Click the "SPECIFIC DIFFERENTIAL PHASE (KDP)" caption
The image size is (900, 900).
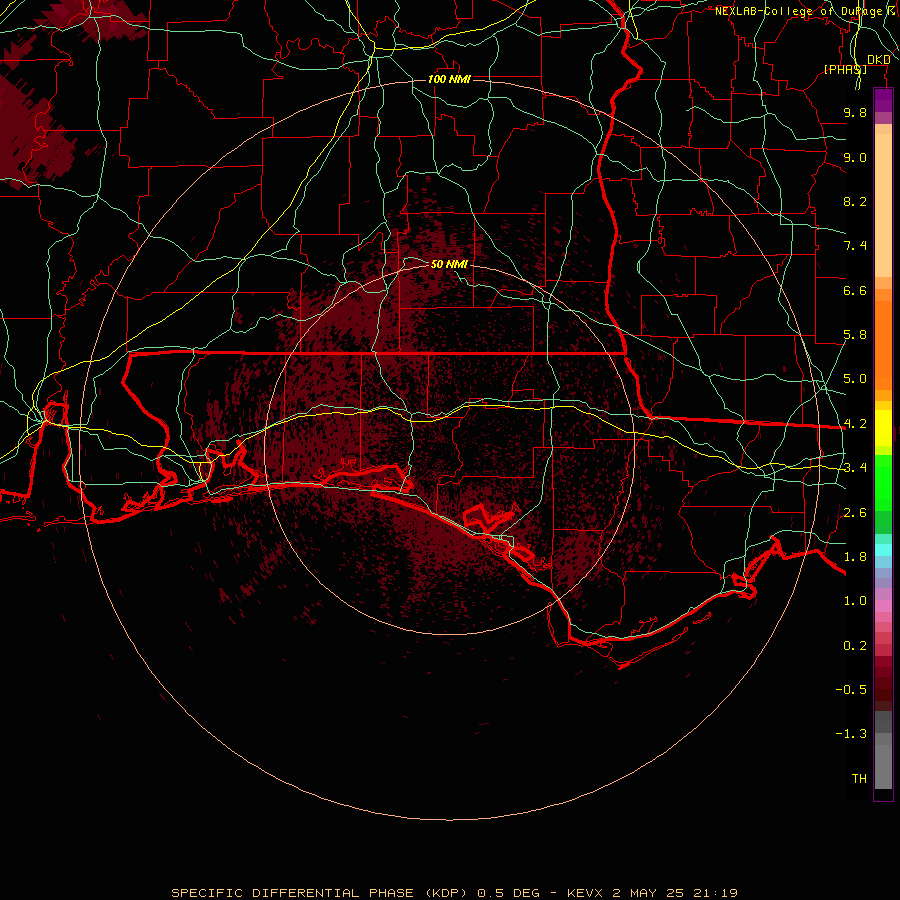pos(321,893)
